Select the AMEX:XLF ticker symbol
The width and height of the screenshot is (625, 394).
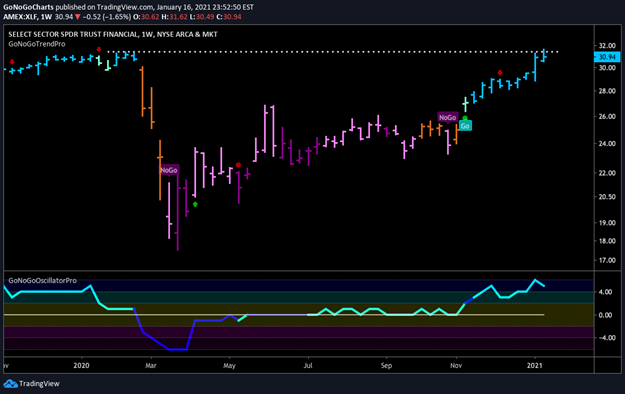[x=21, y=17]
